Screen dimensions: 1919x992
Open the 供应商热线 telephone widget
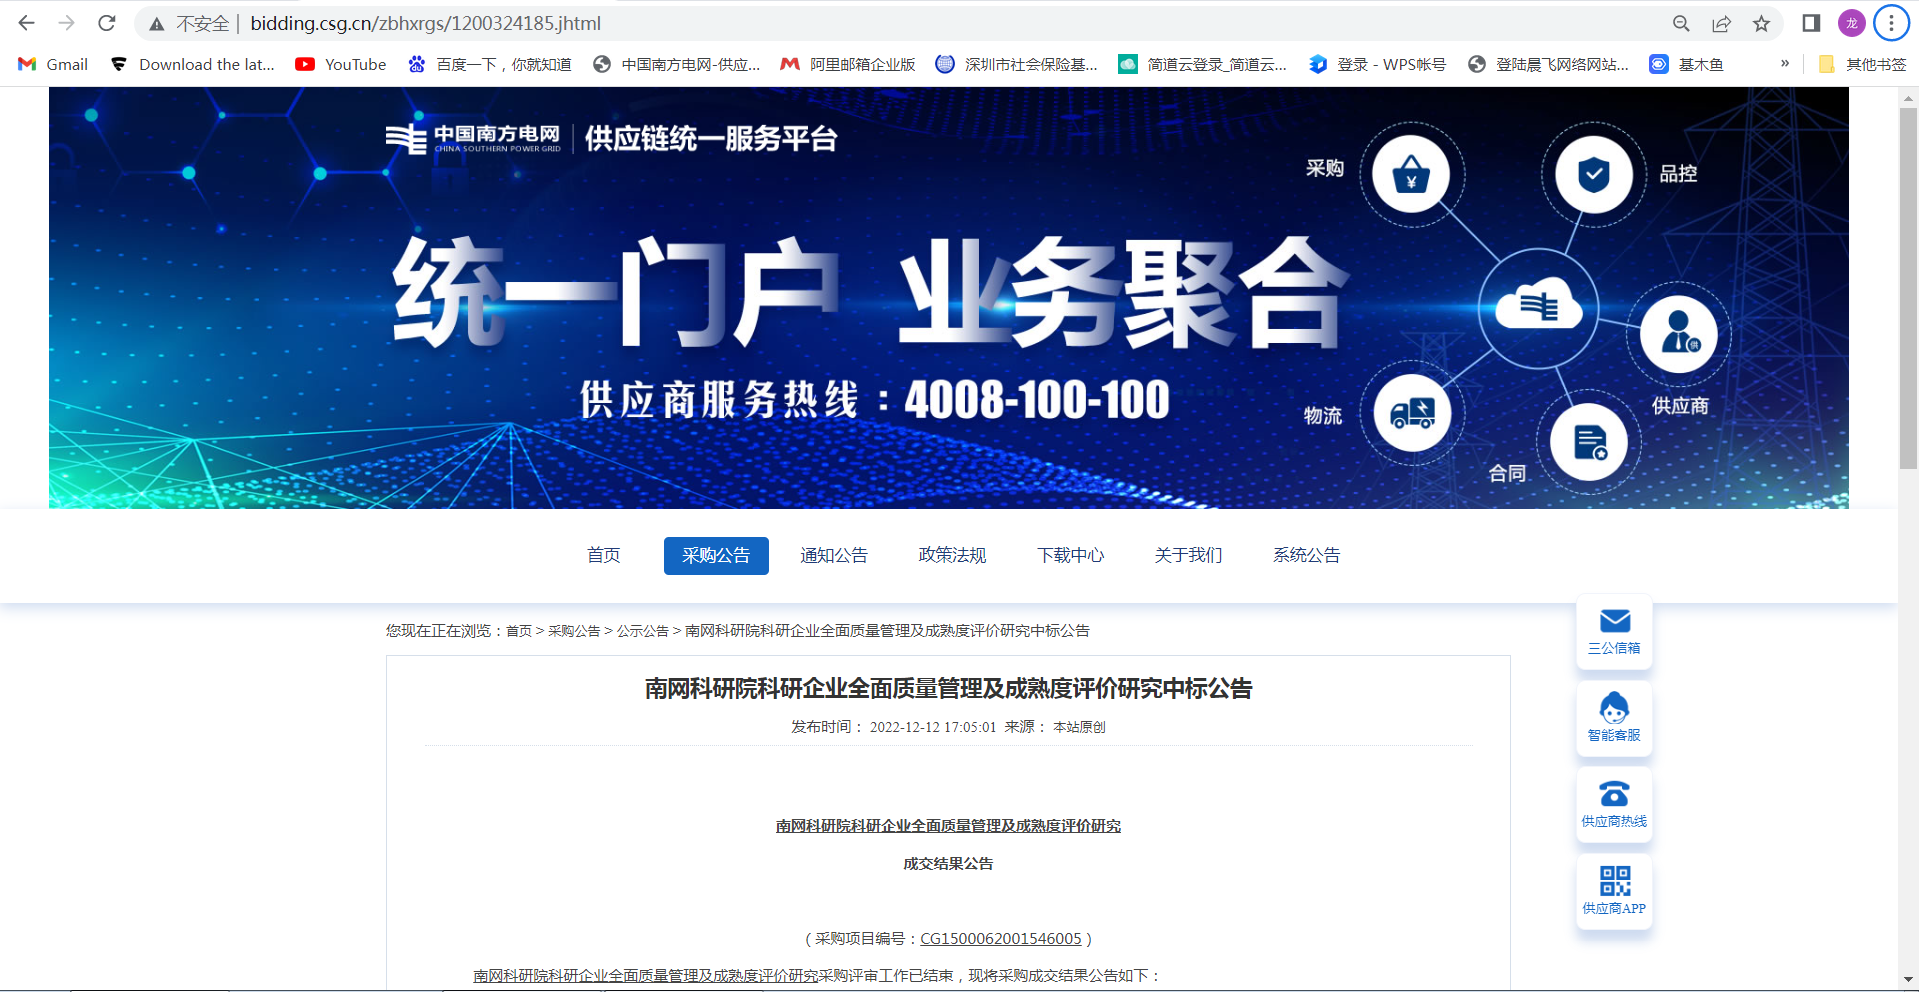tap(1614, 805)
